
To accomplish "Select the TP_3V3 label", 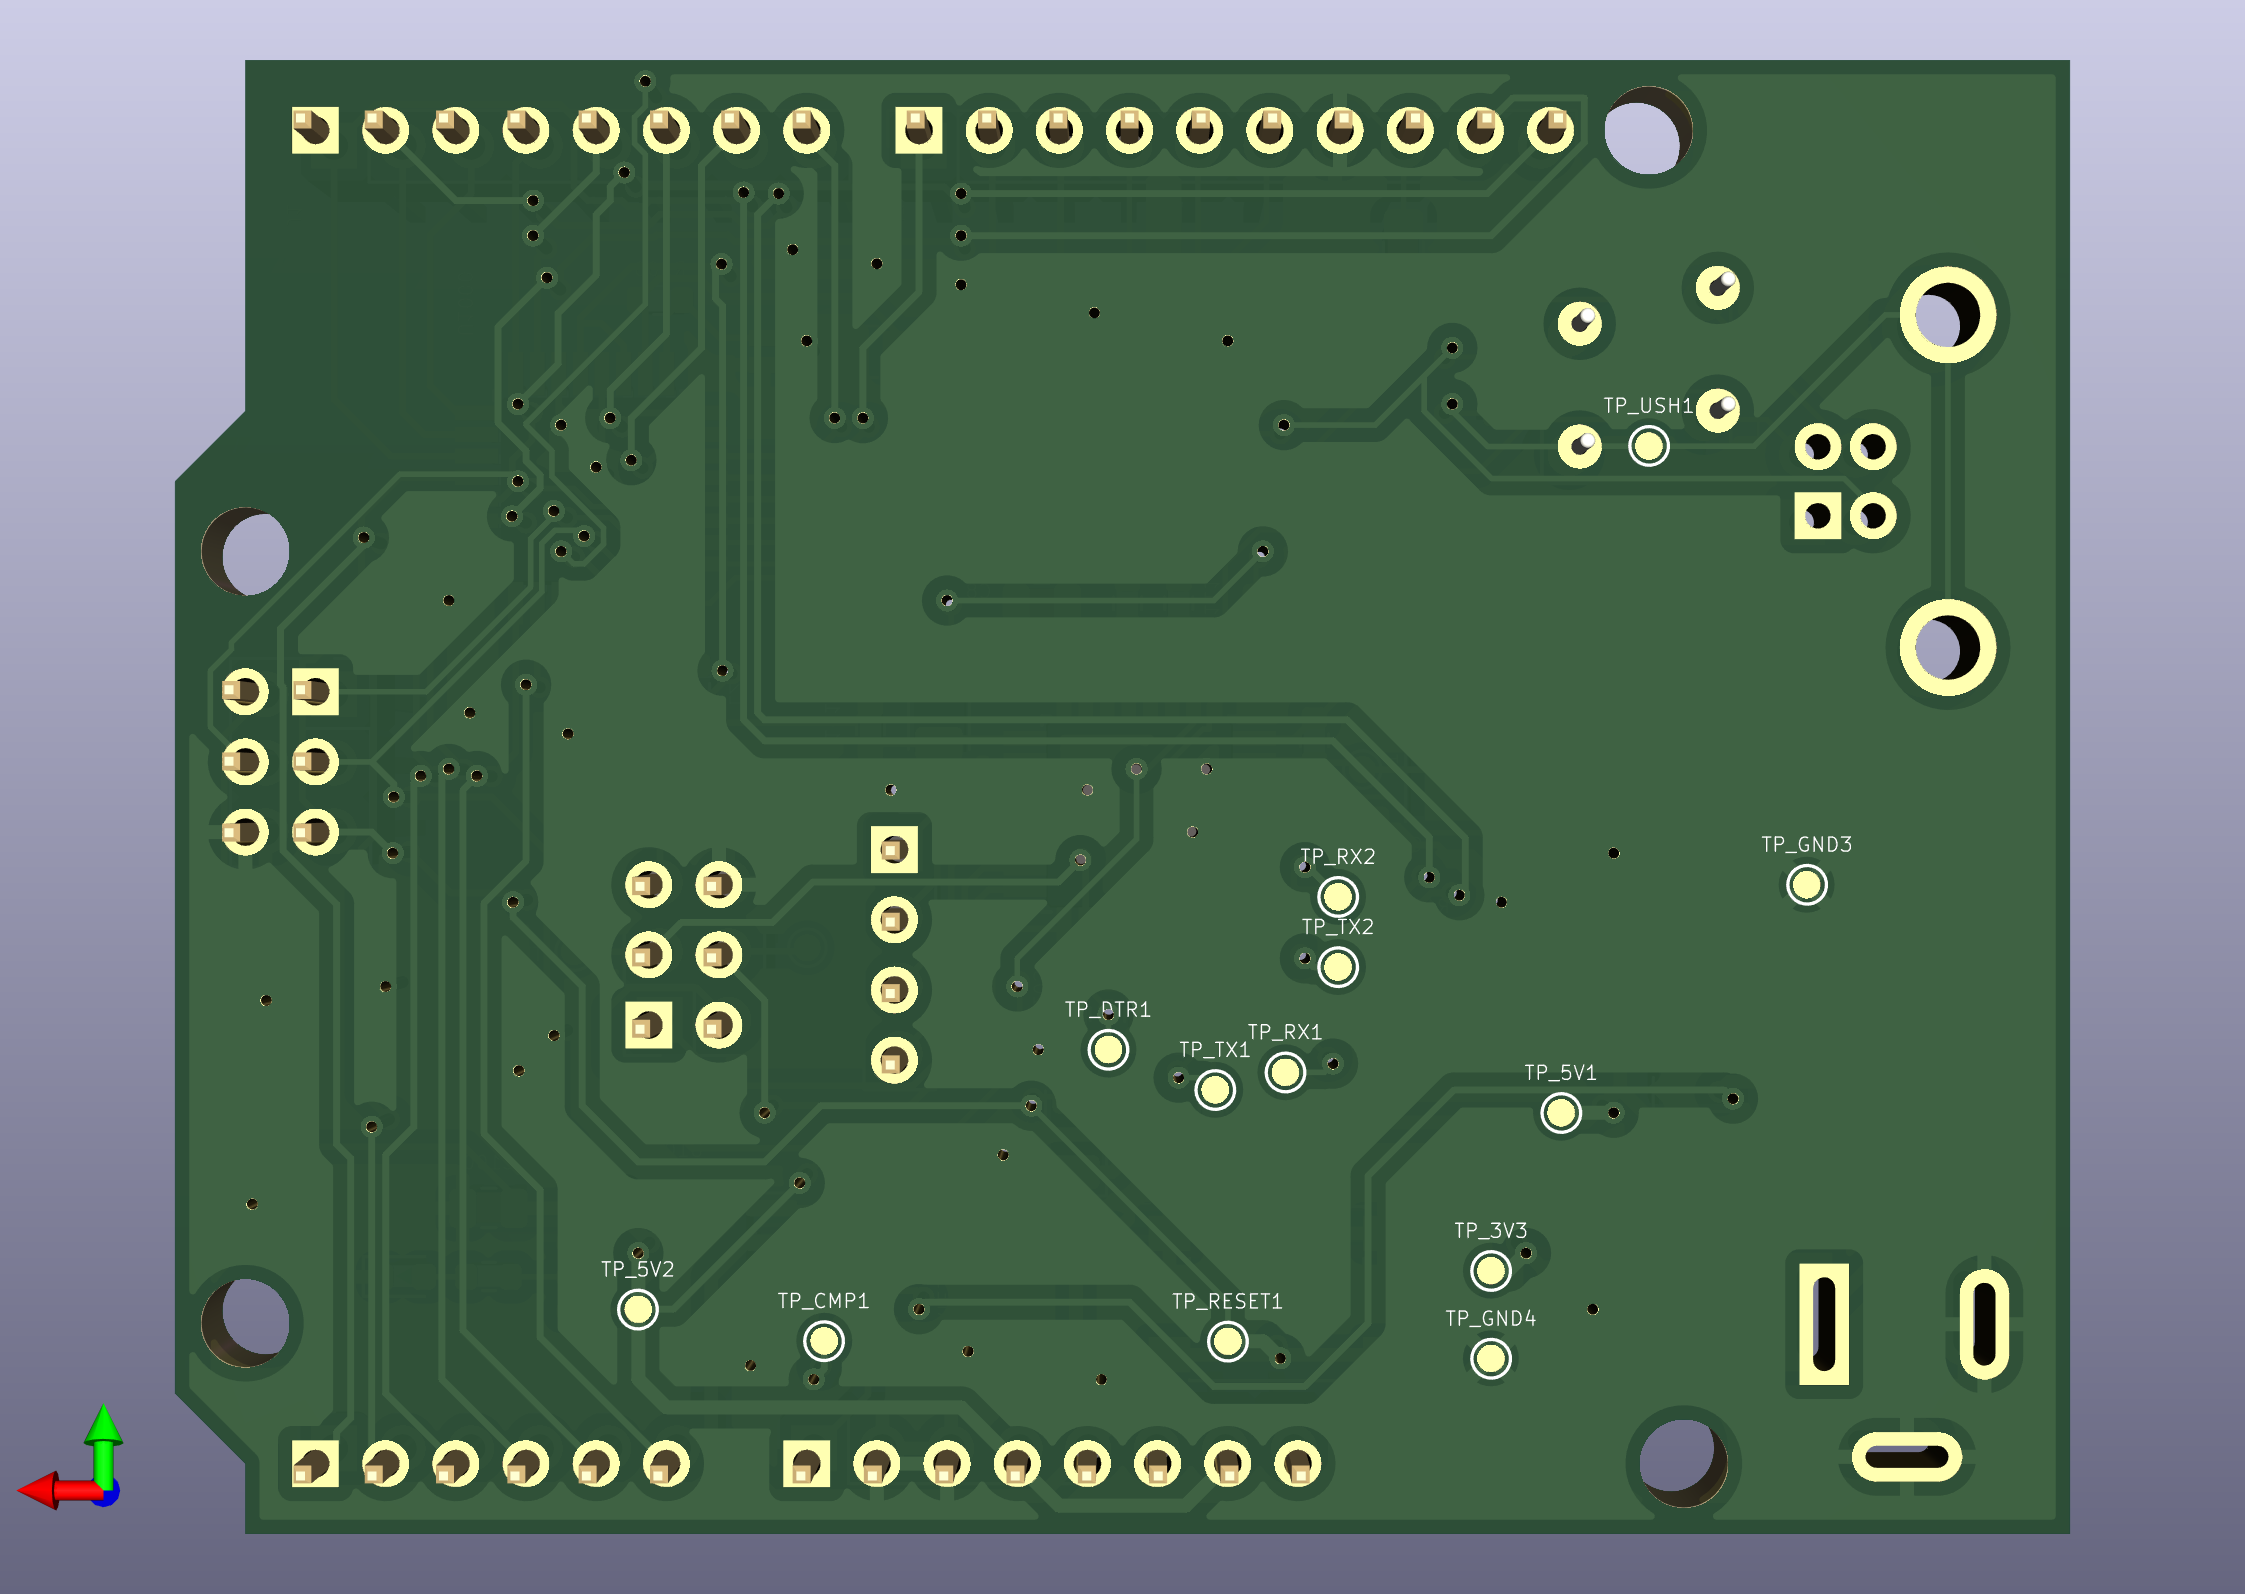I will tap(1490, 1231).
